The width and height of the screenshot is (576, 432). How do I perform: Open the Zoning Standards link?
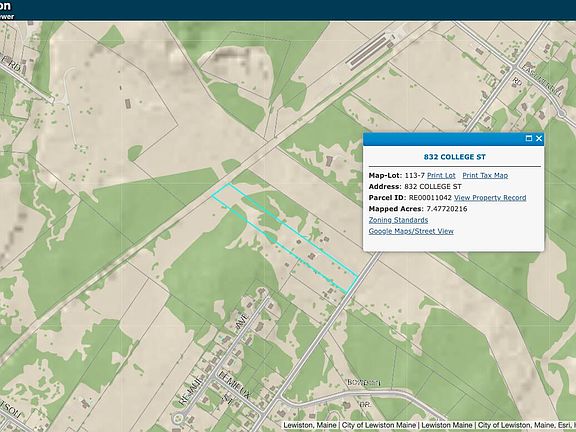(398, 220)
